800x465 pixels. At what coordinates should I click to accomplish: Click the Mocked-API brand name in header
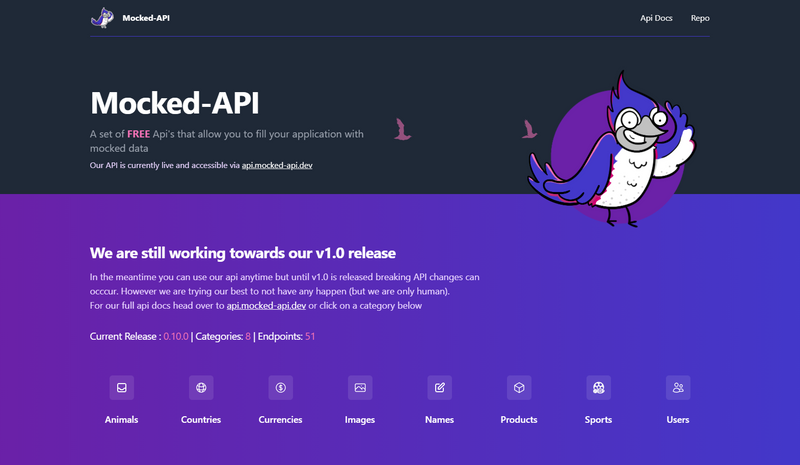(145, 18)
